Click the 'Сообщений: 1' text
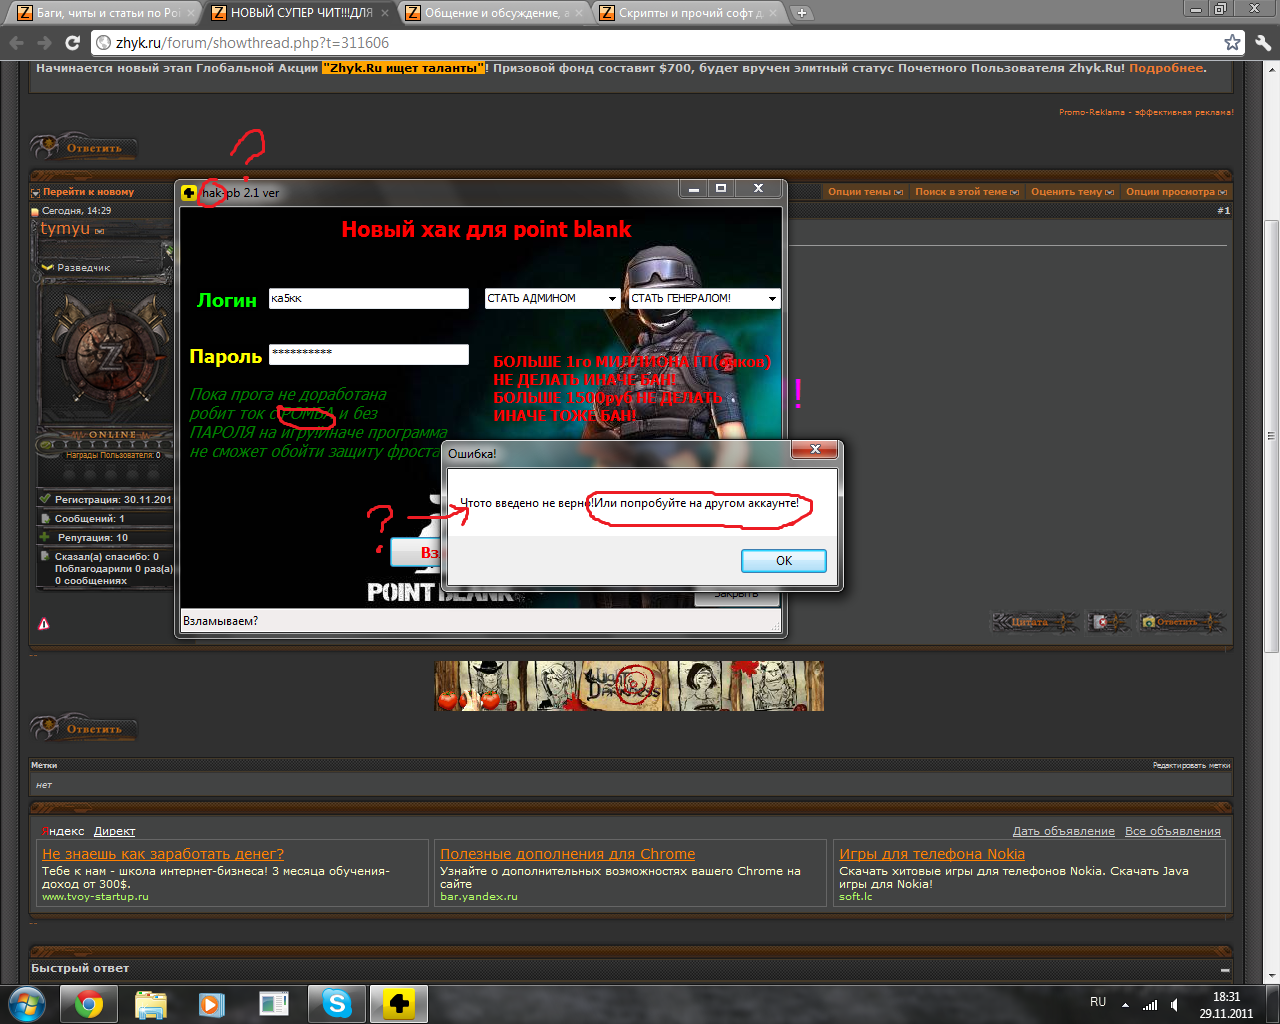This screenshot has height=1024, width=1280. click(x=90, y=518)
